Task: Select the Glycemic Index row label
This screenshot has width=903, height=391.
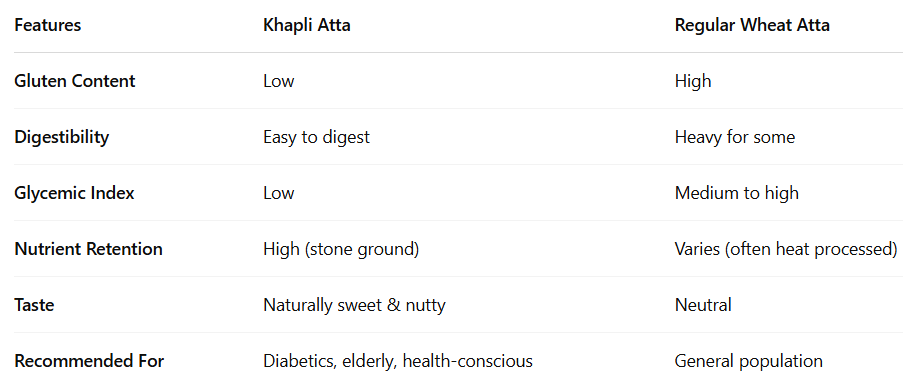Action: pos(74,193)
